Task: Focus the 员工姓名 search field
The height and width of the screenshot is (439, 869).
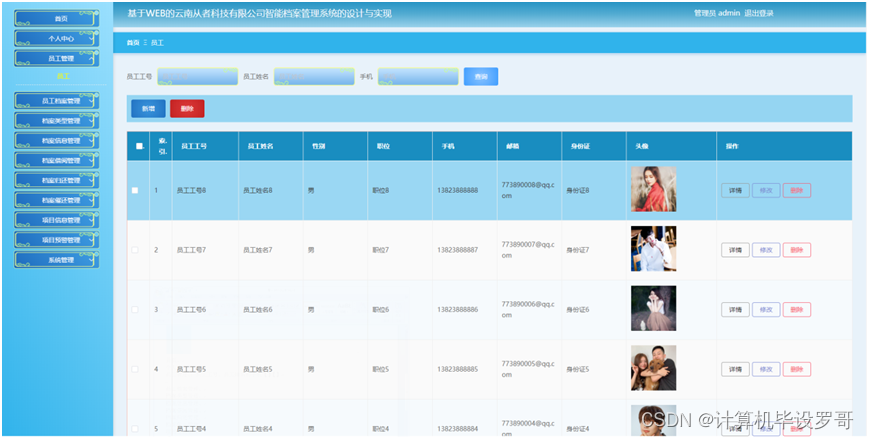Action: pos(314,76)
